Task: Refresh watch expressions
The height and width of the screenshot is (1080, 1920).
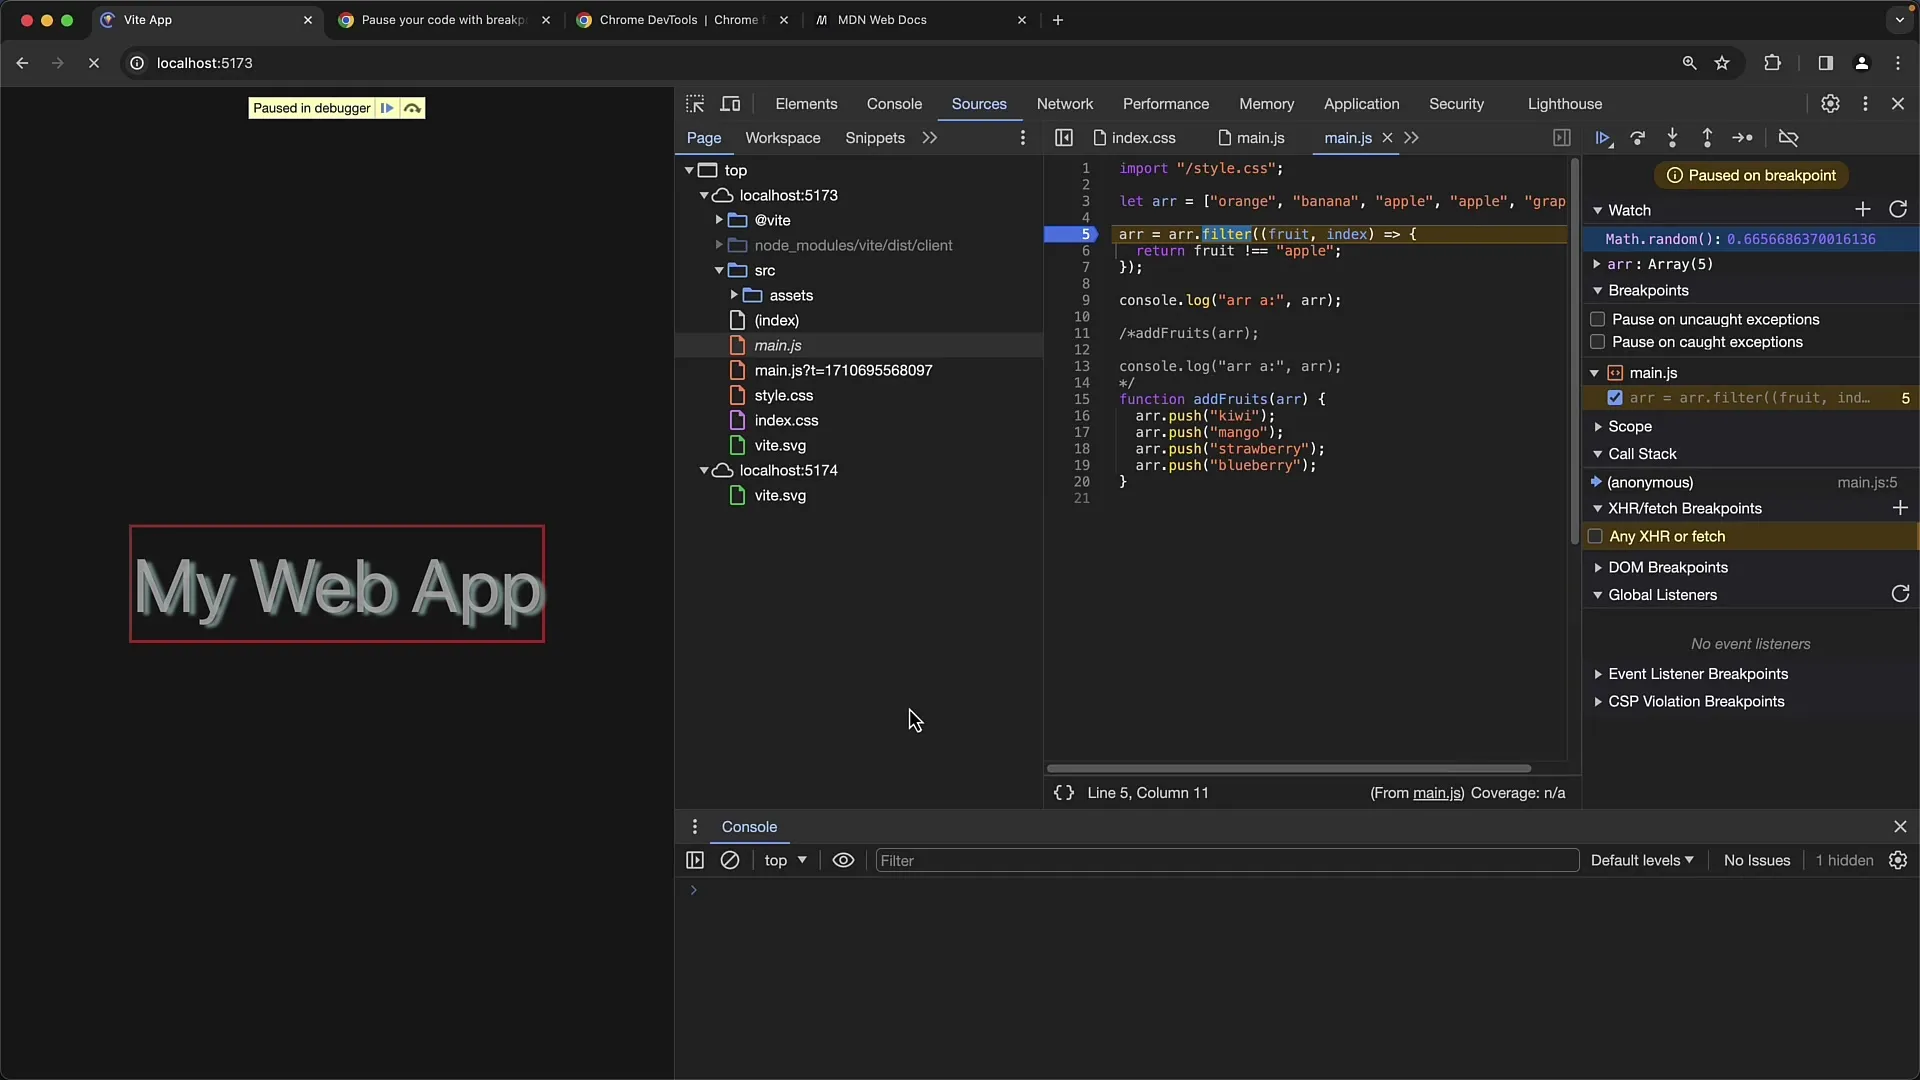Action: pos(1898,209)
